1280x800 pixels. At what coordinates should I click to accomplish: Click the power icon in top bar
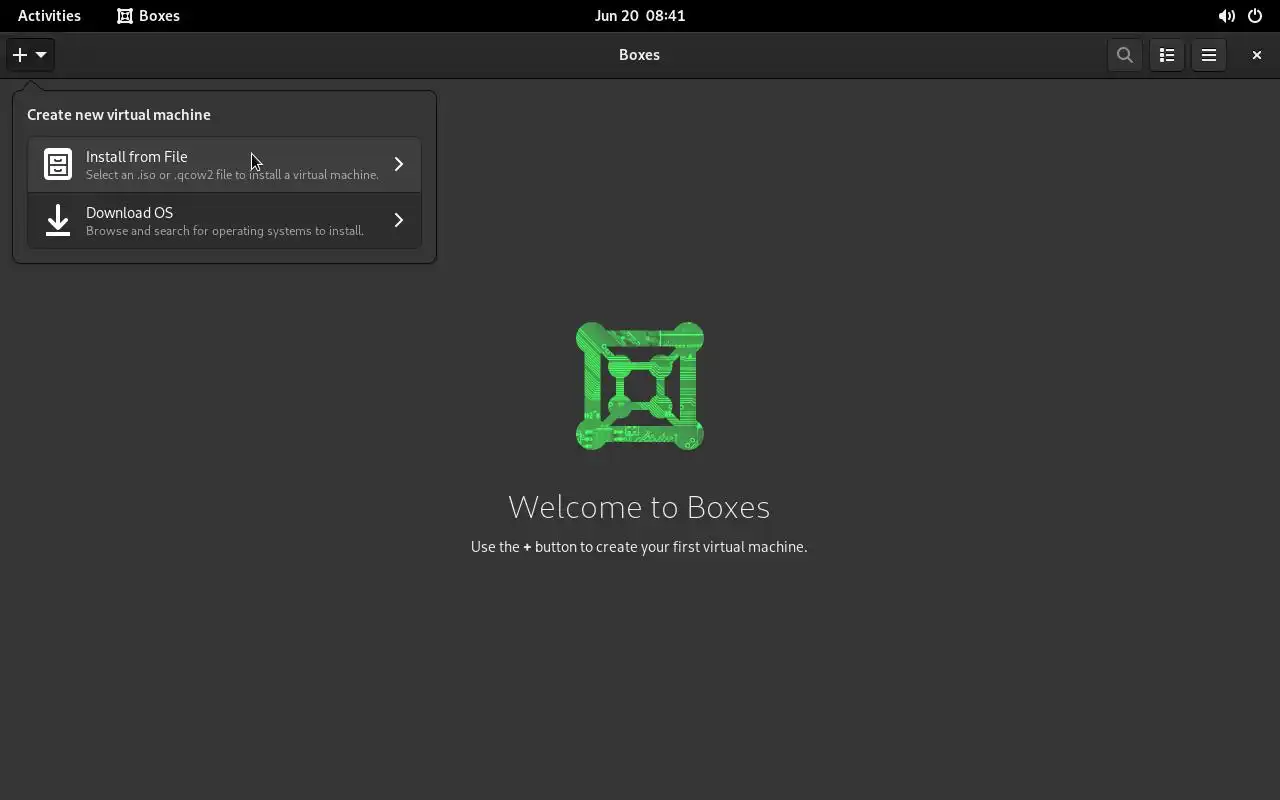click(x=1255, y=16)
